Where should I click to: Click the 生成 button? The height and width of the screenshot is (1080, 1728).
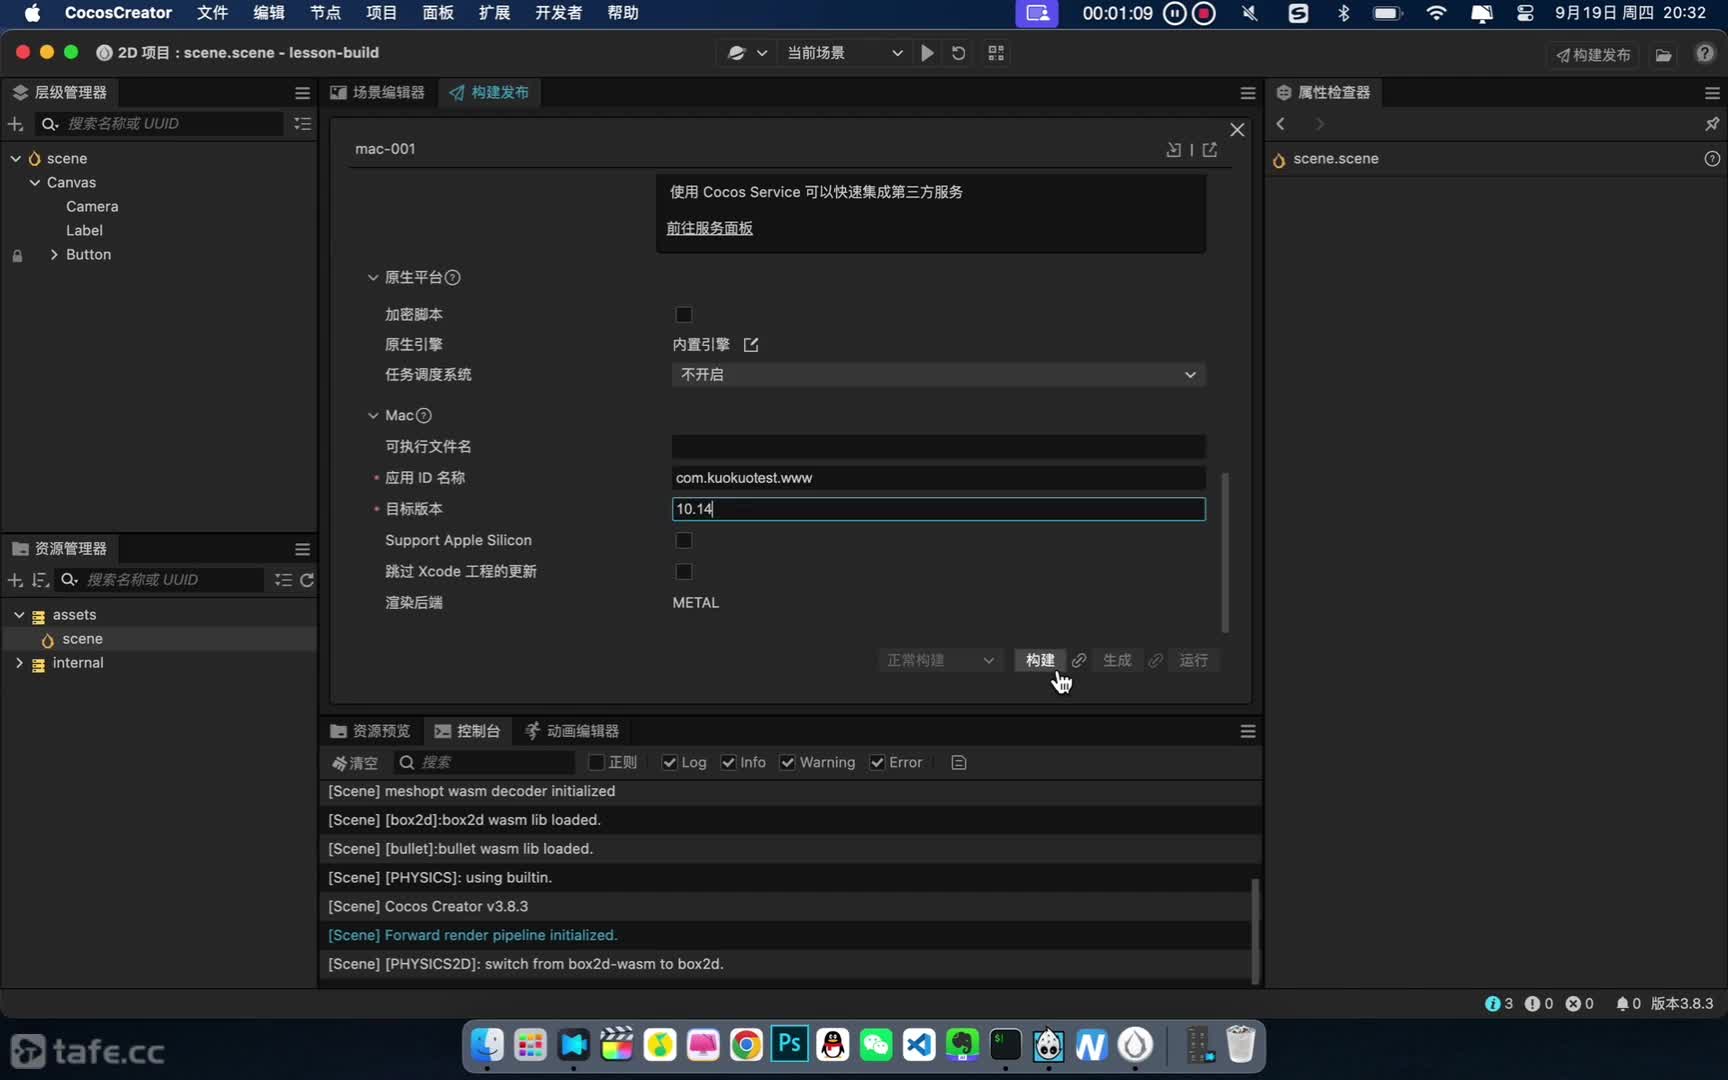(1117, 661)
